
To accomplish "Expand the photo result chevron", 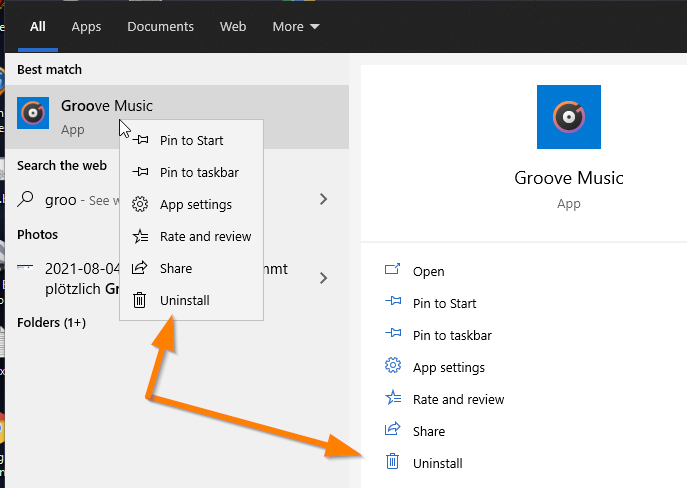I will pyautogui.click(x=323, y=277).
